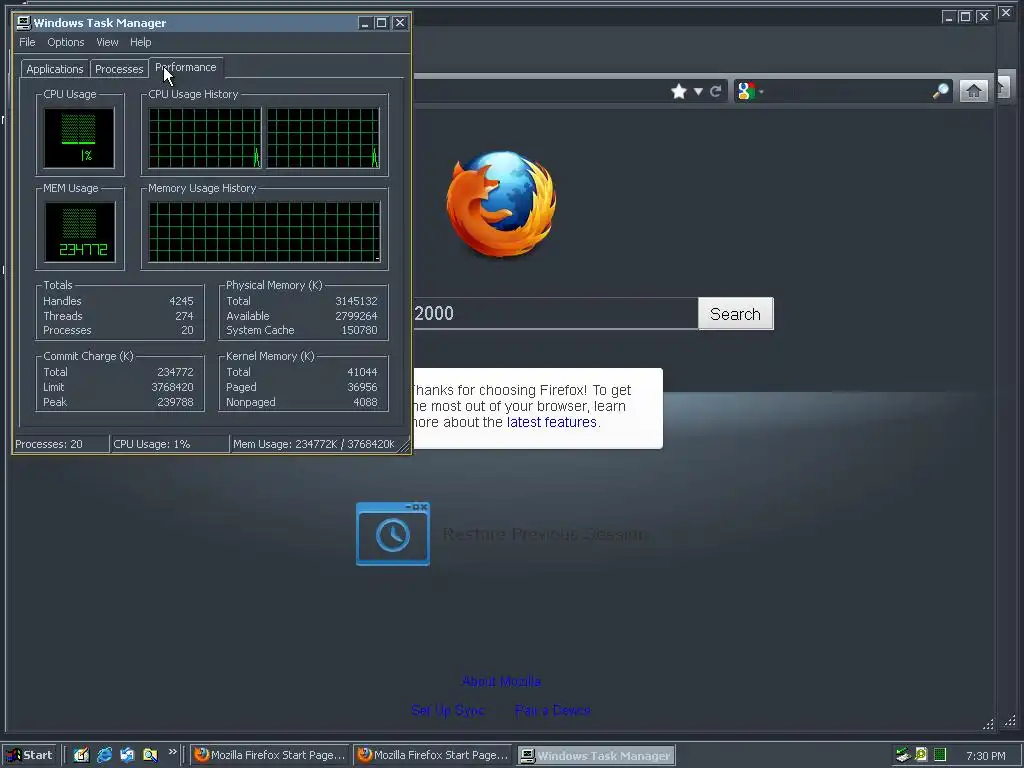Viewport: 1024px width, 768px height.
Task: Click the Firefox start page search field
Action: (x=555, y=313)
